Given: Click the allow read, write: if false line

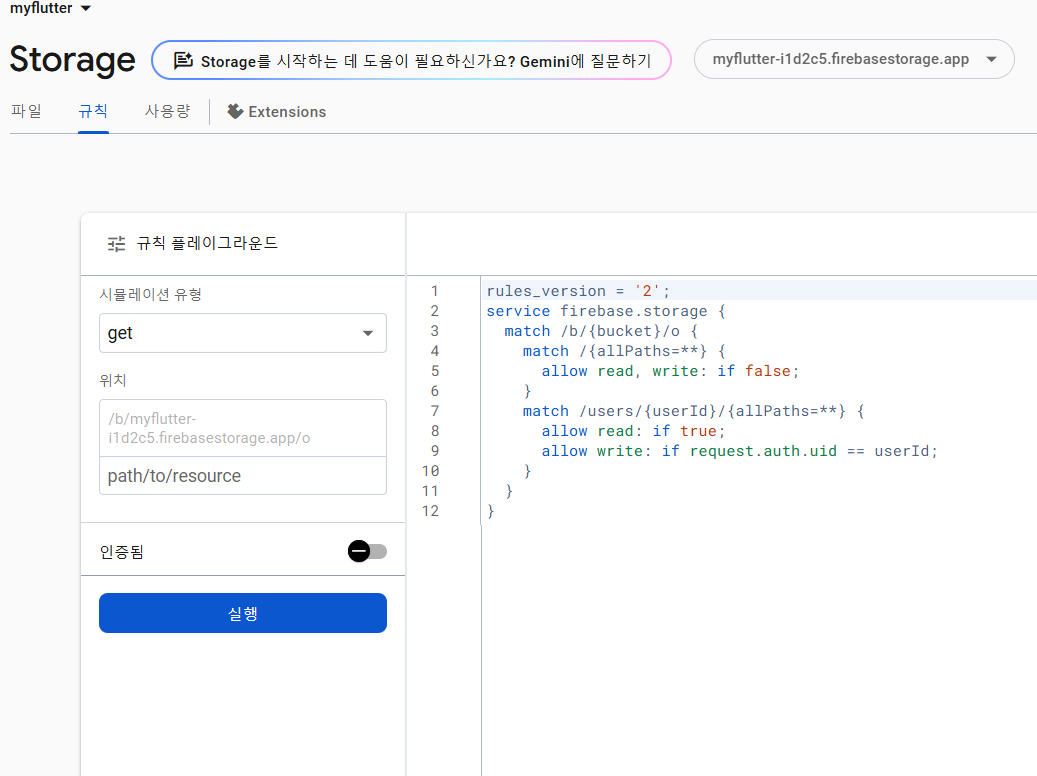Looking at the screenshot, I should point(670,371).
